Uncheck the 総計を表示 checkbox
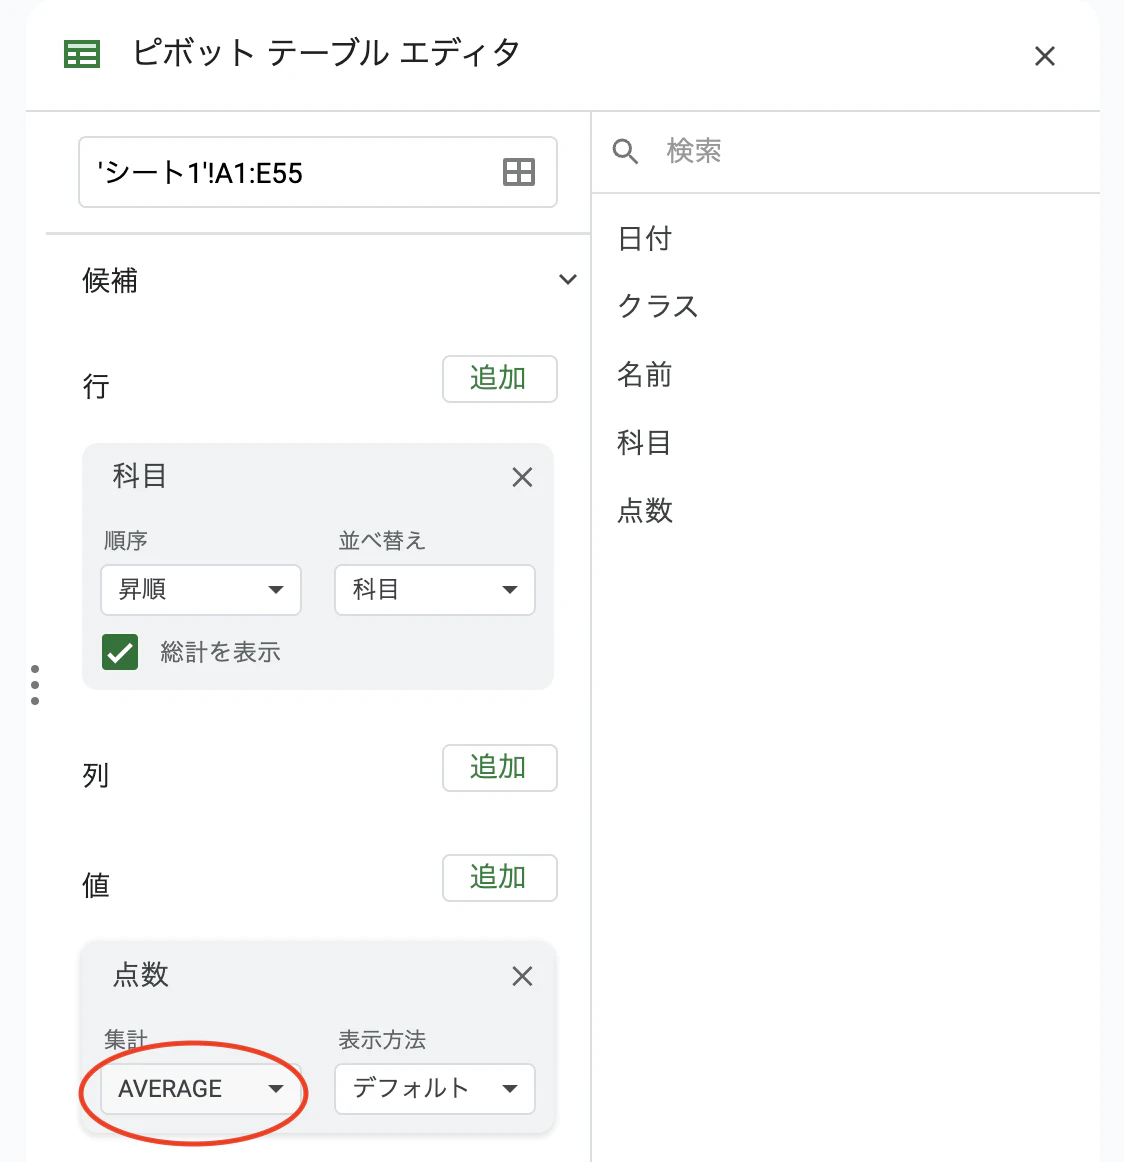The image size is (1124, 1162). [120, 652]
